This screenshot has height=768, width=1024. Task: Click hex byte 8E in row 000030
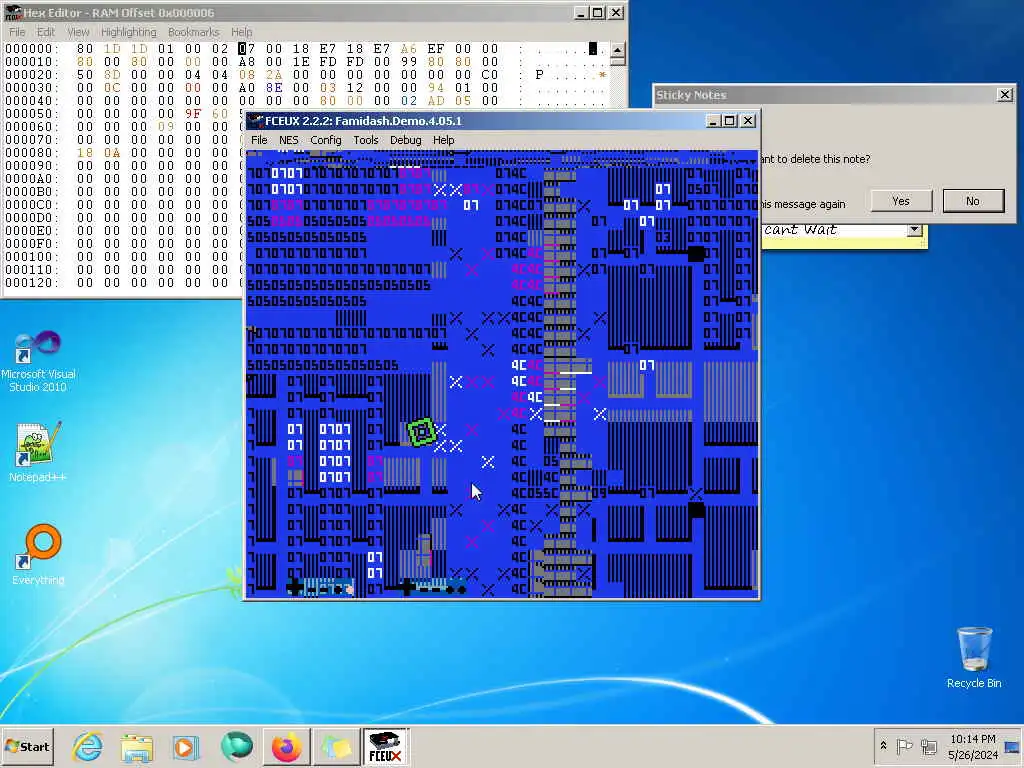[274, 88]
